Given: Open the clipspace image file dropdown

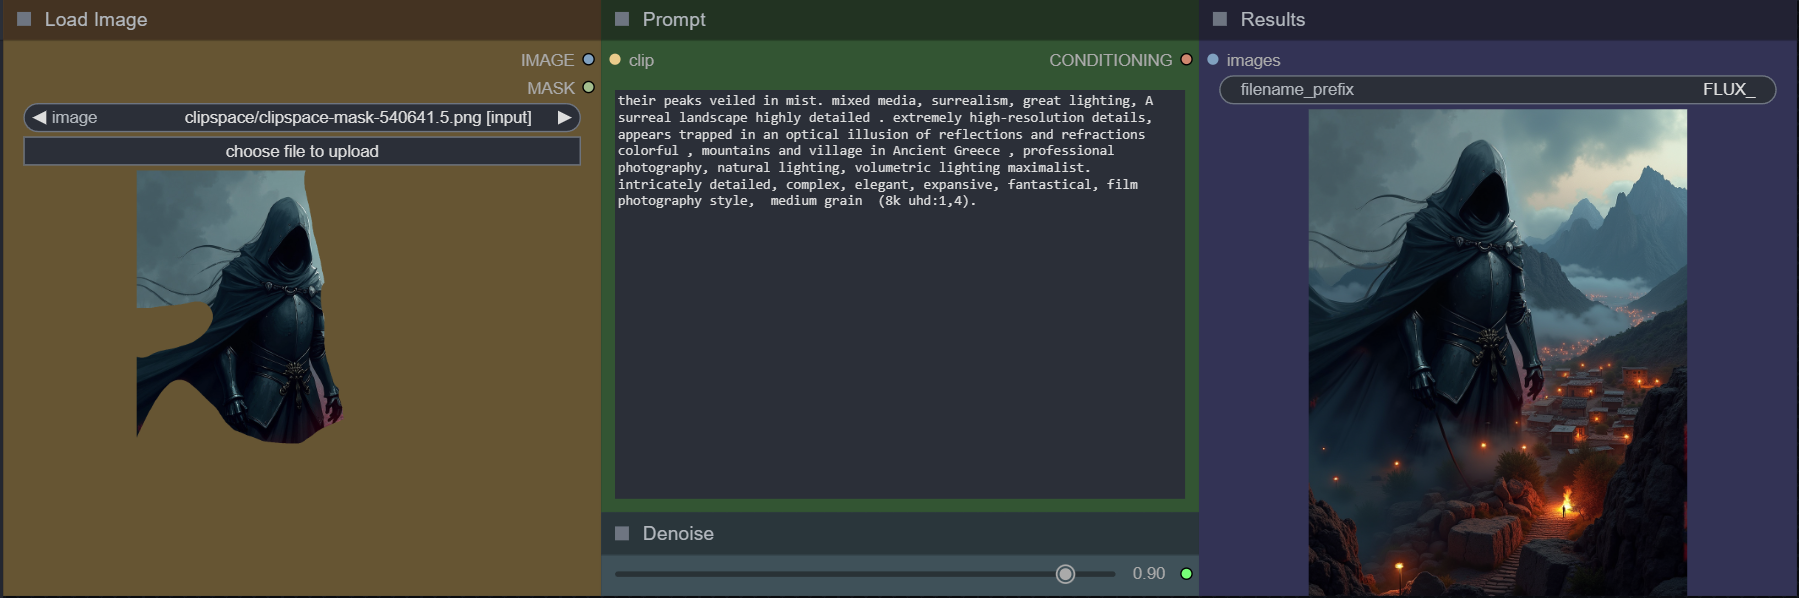Looking at the screenshot, I should click(302, 117).
